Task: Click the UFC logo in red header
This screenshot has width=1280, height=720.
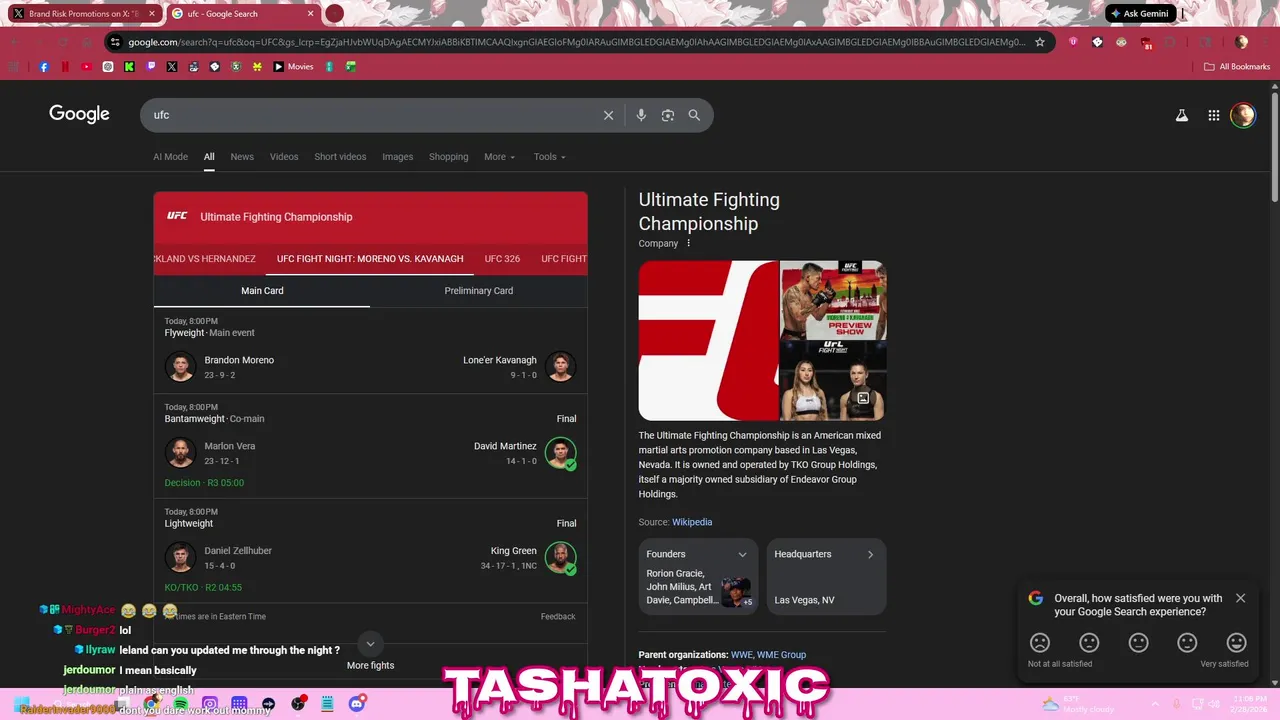Action: click(177, 216)
